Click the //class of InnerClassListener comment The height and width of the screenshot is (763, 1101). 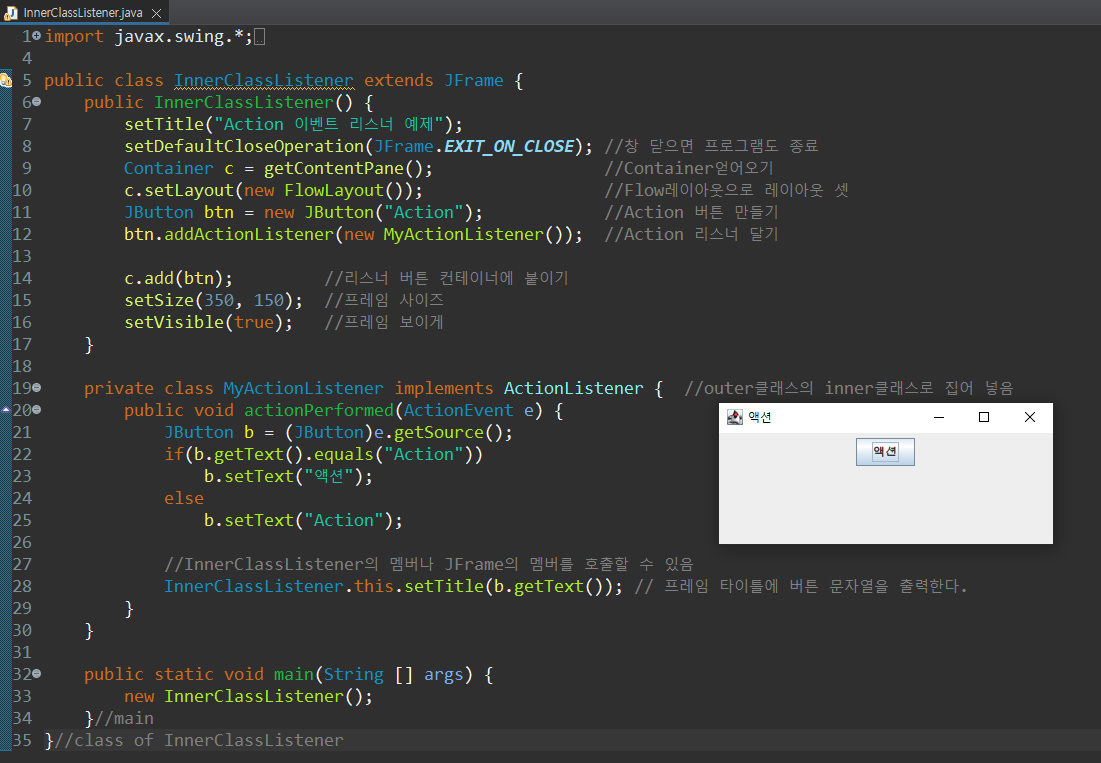[x=199, y=741]
